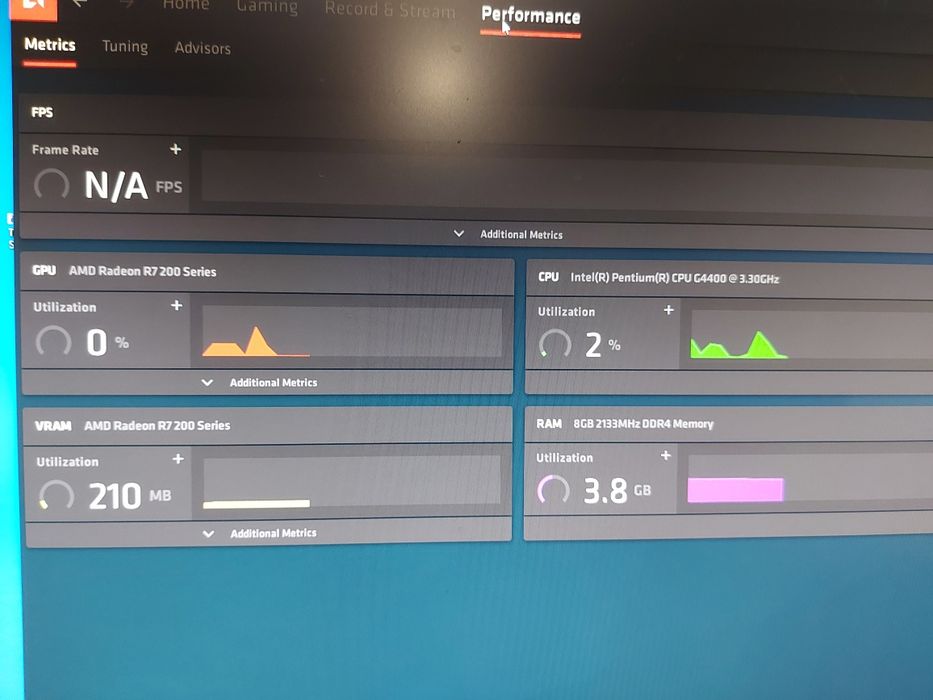The height and width of the screenshot is (700, 933).
Task: Click the plus icon beside VRAM Utilization
Action: 178,459
